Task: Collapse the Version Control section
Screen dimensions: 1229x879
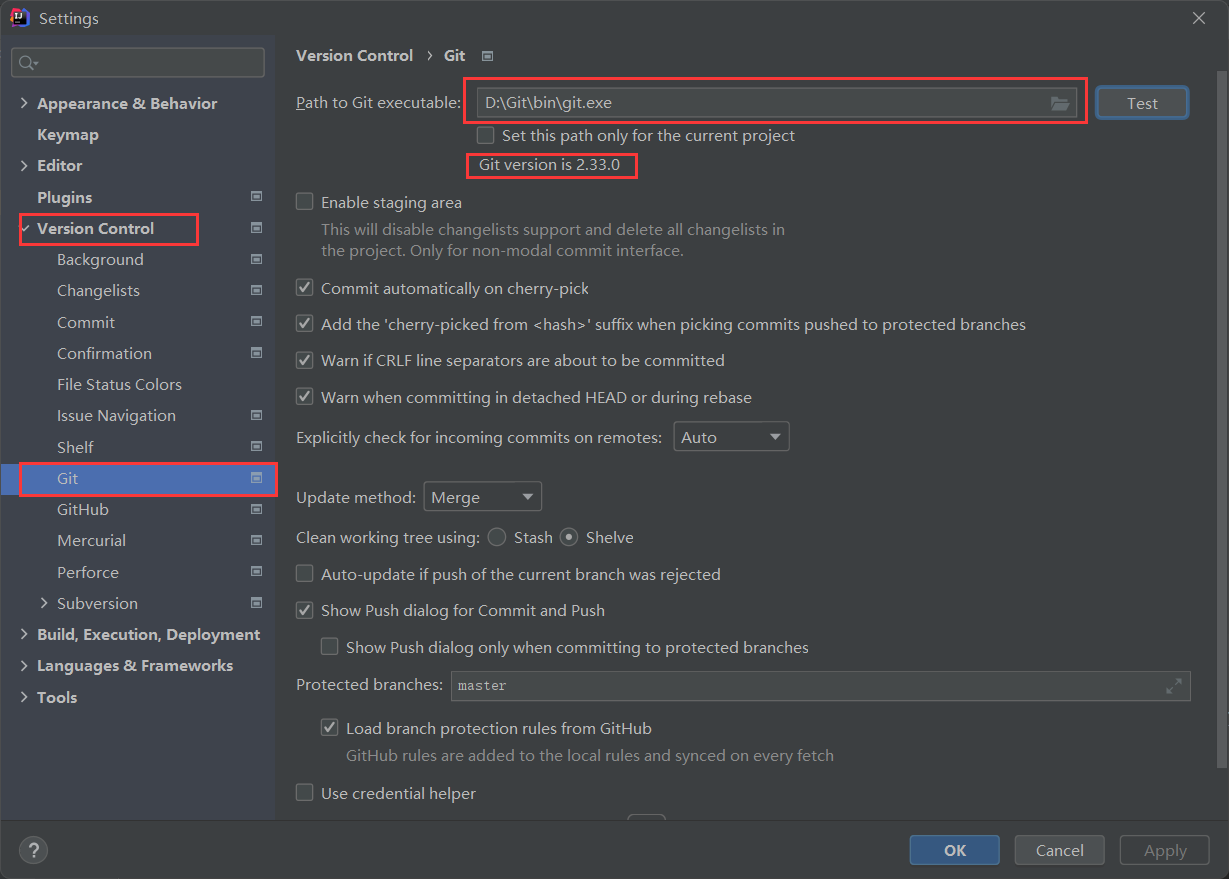Action: pos(25,228)
